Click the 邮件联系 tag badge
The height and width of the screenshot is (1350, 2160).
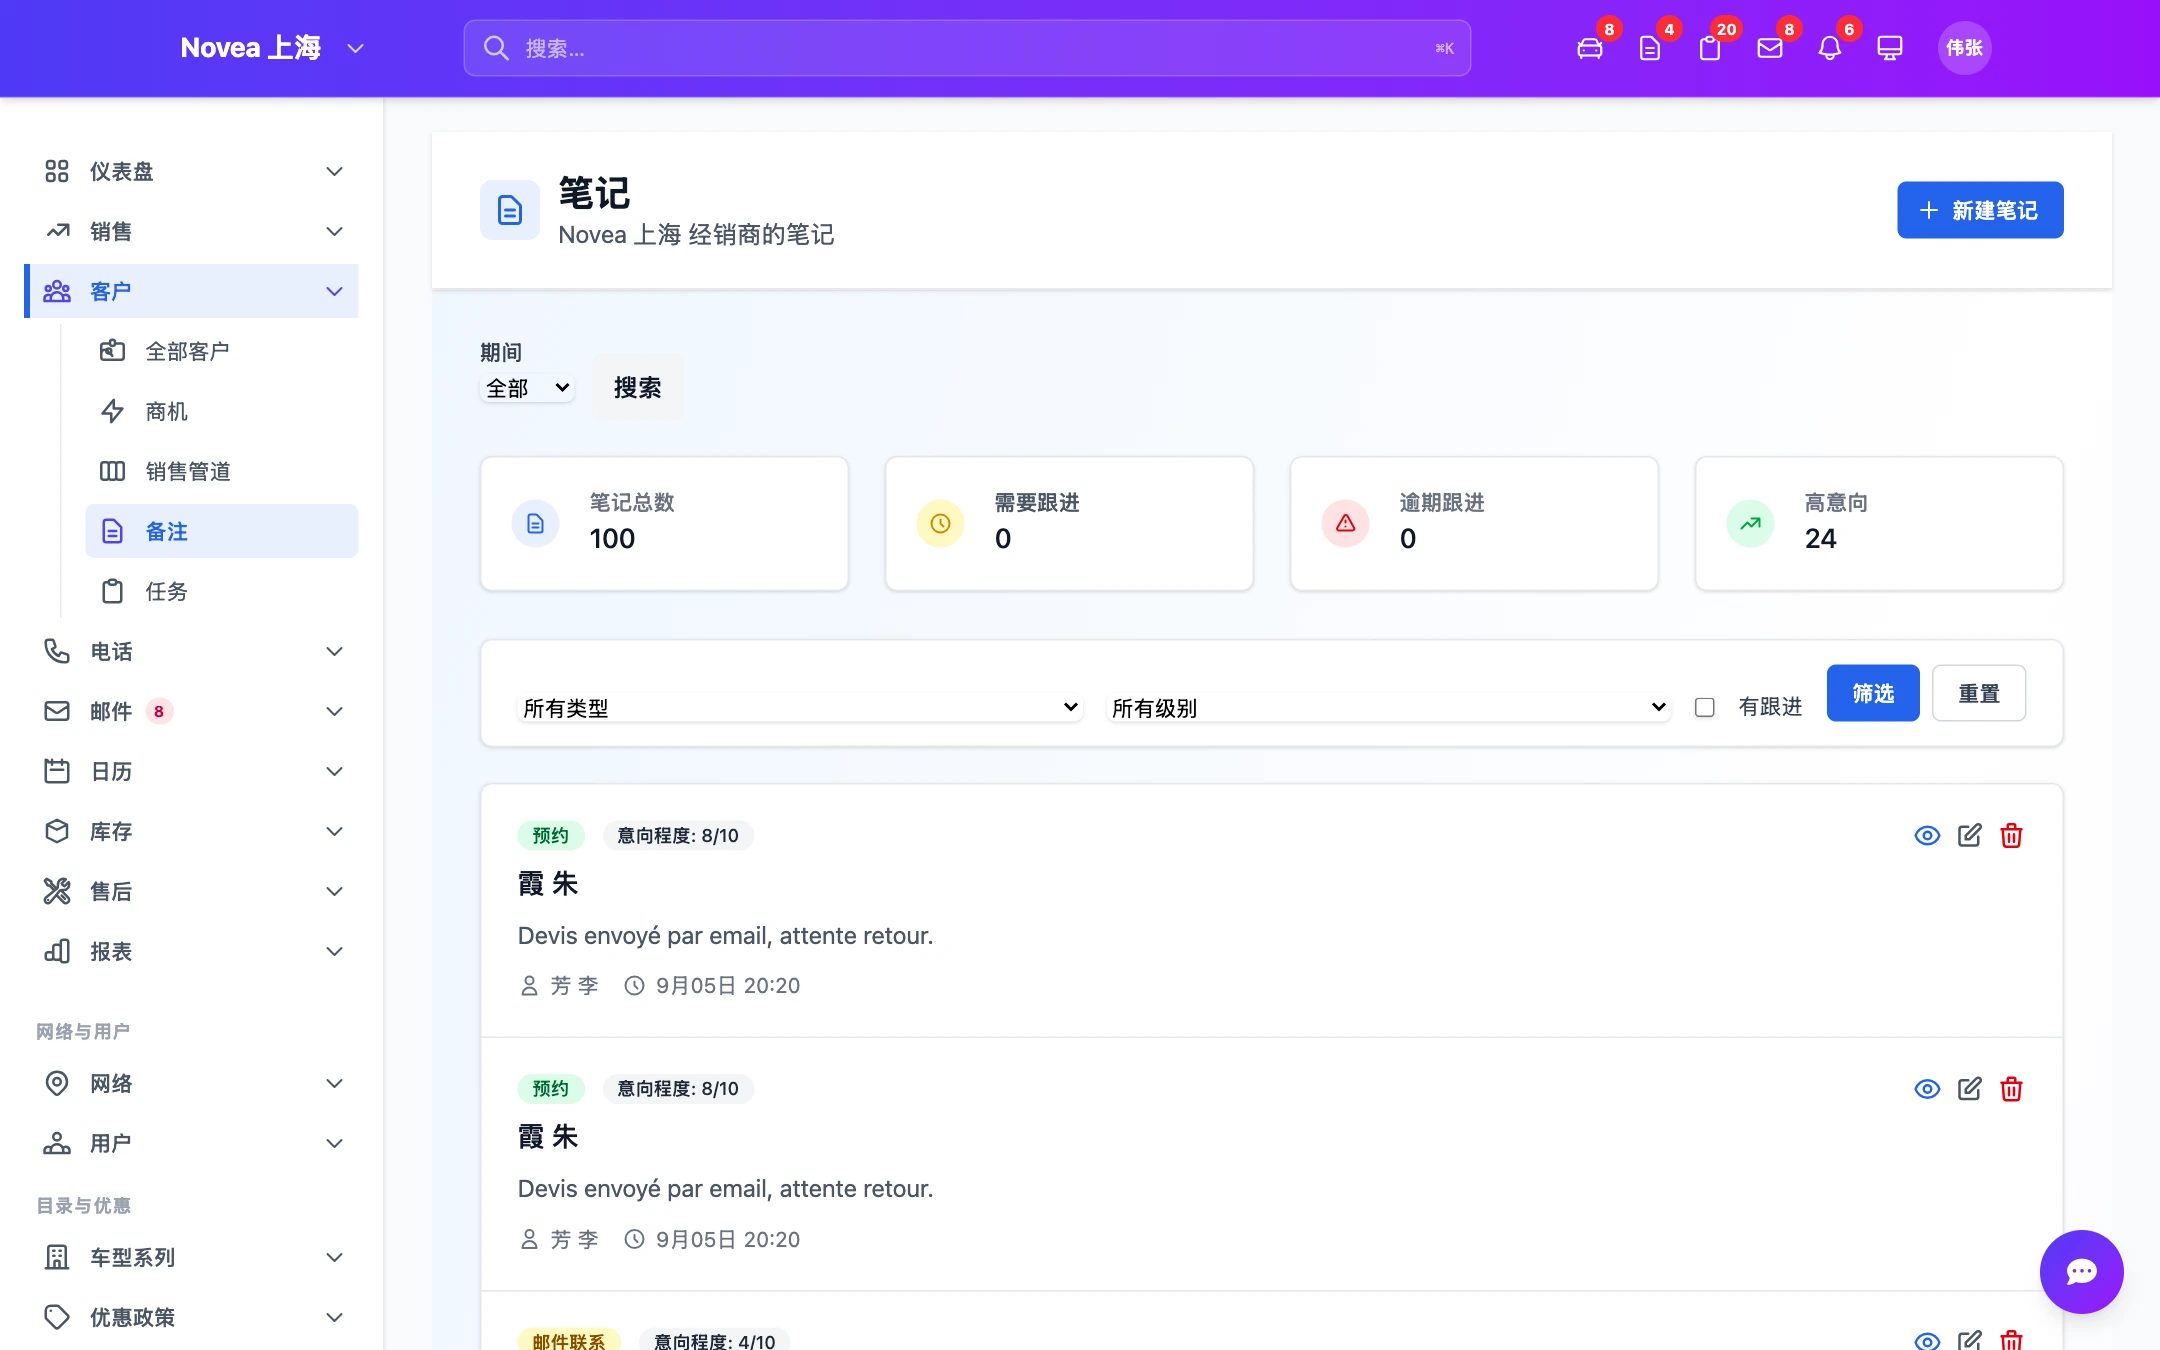[568, 1340]
